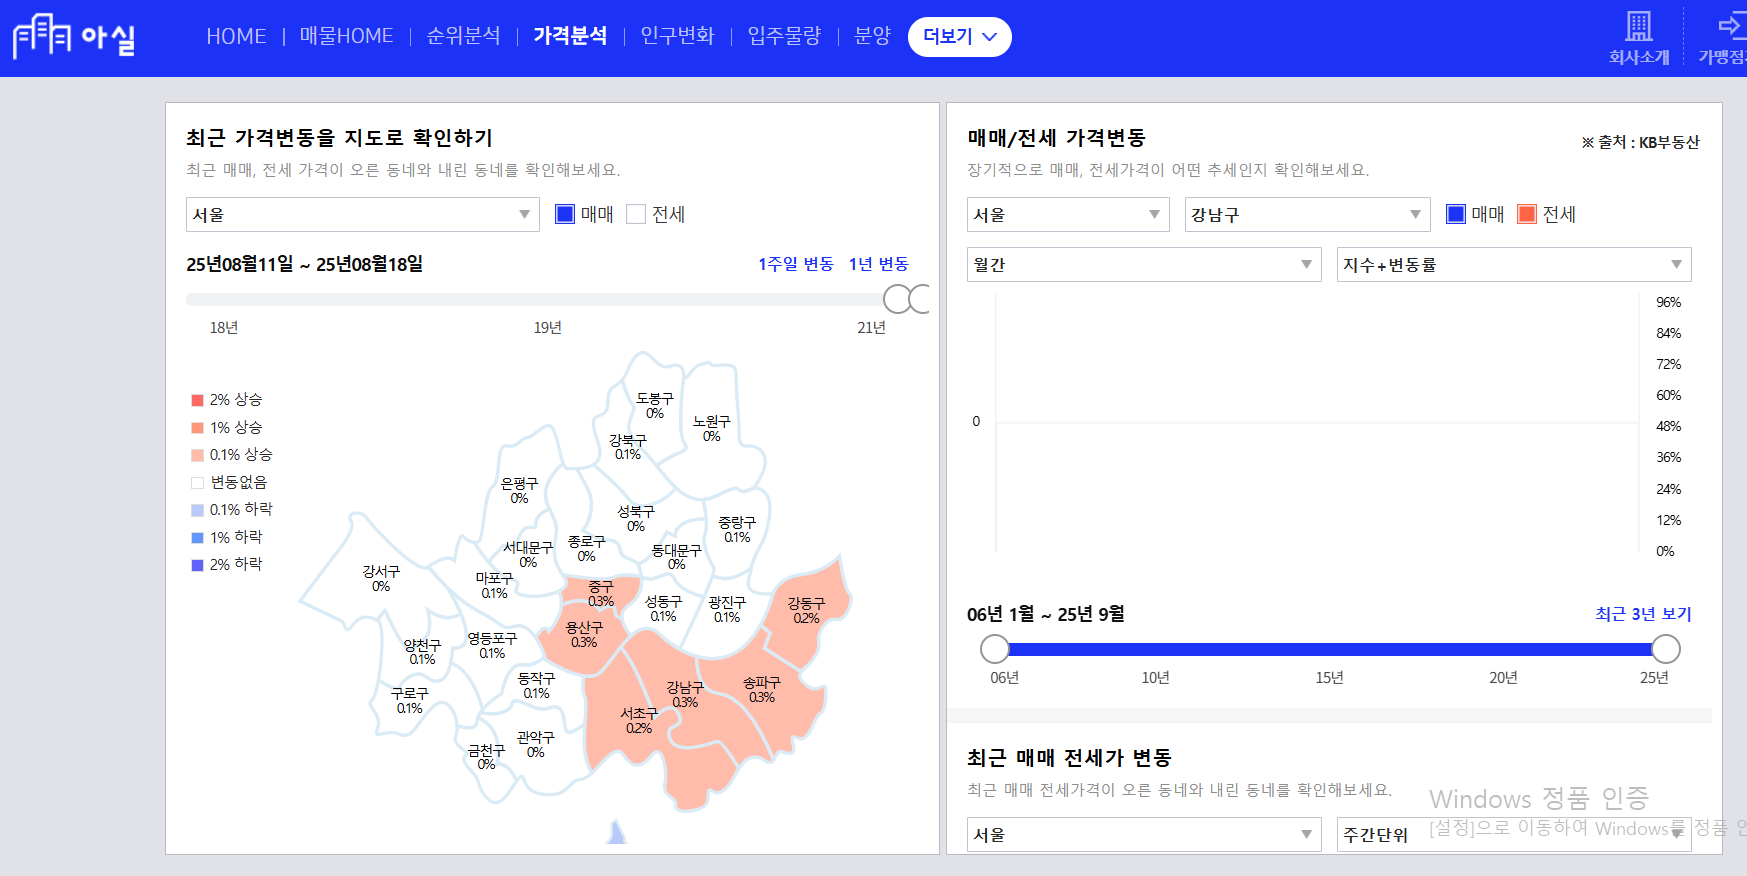Select 송파구 on the Seoul map
The width and height of the screenshot is (1747, 876).
point(761,689)
